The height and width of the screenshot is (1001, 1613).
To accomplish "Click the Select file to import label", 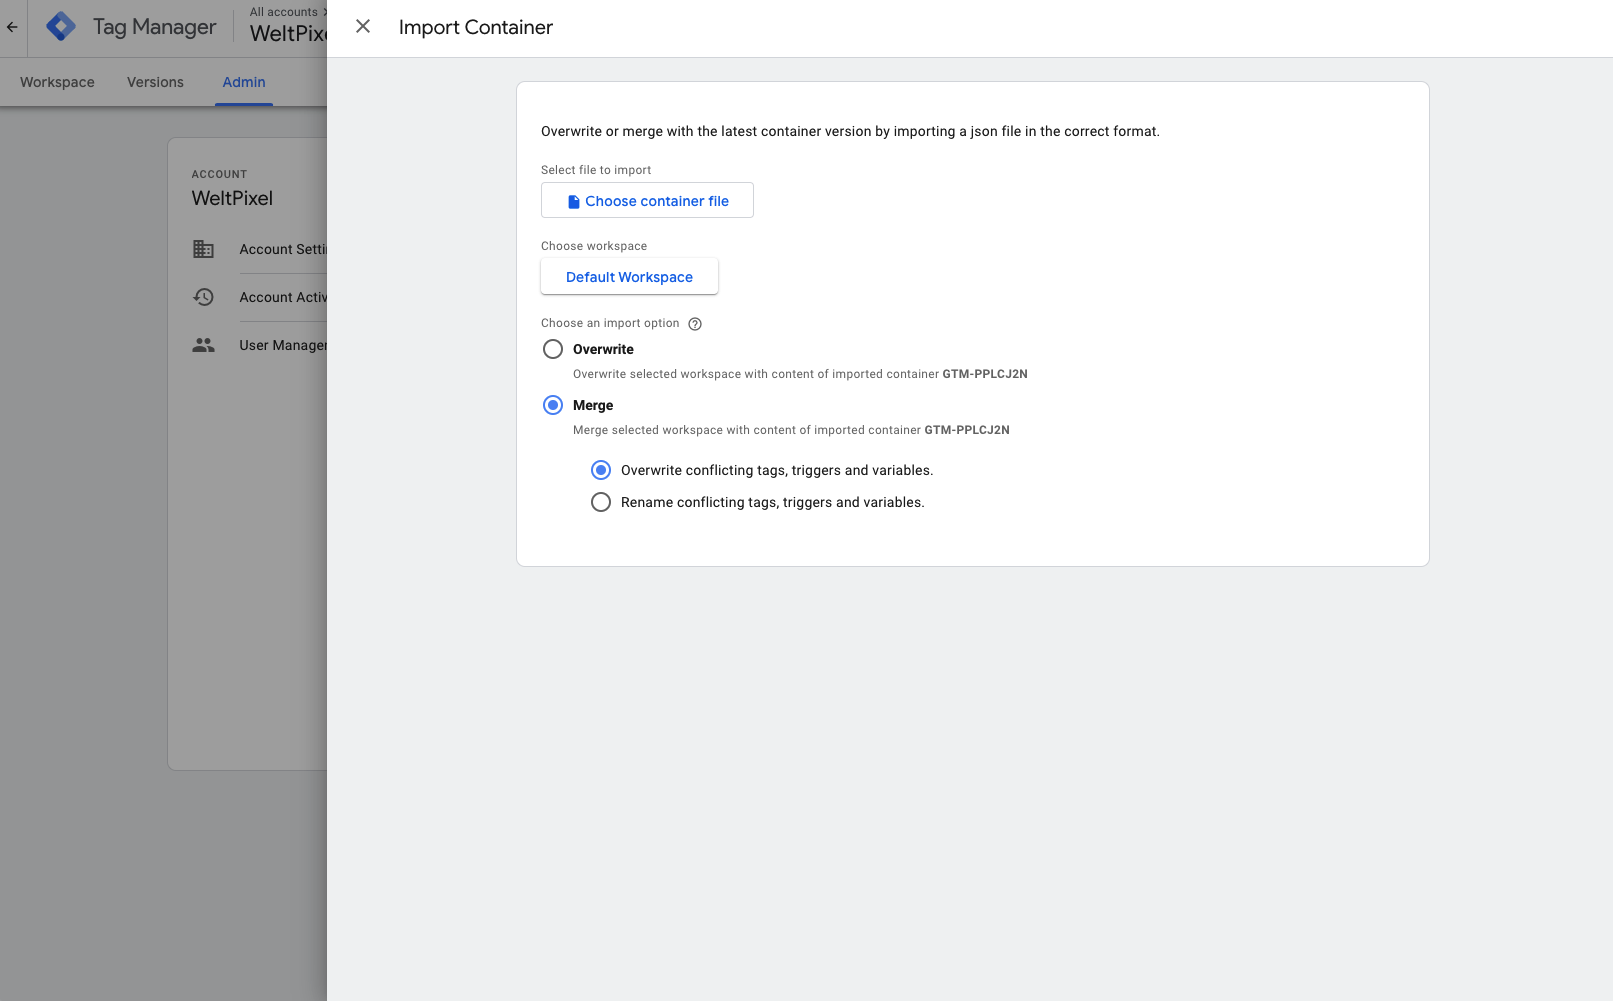I will tap(596, 170).
